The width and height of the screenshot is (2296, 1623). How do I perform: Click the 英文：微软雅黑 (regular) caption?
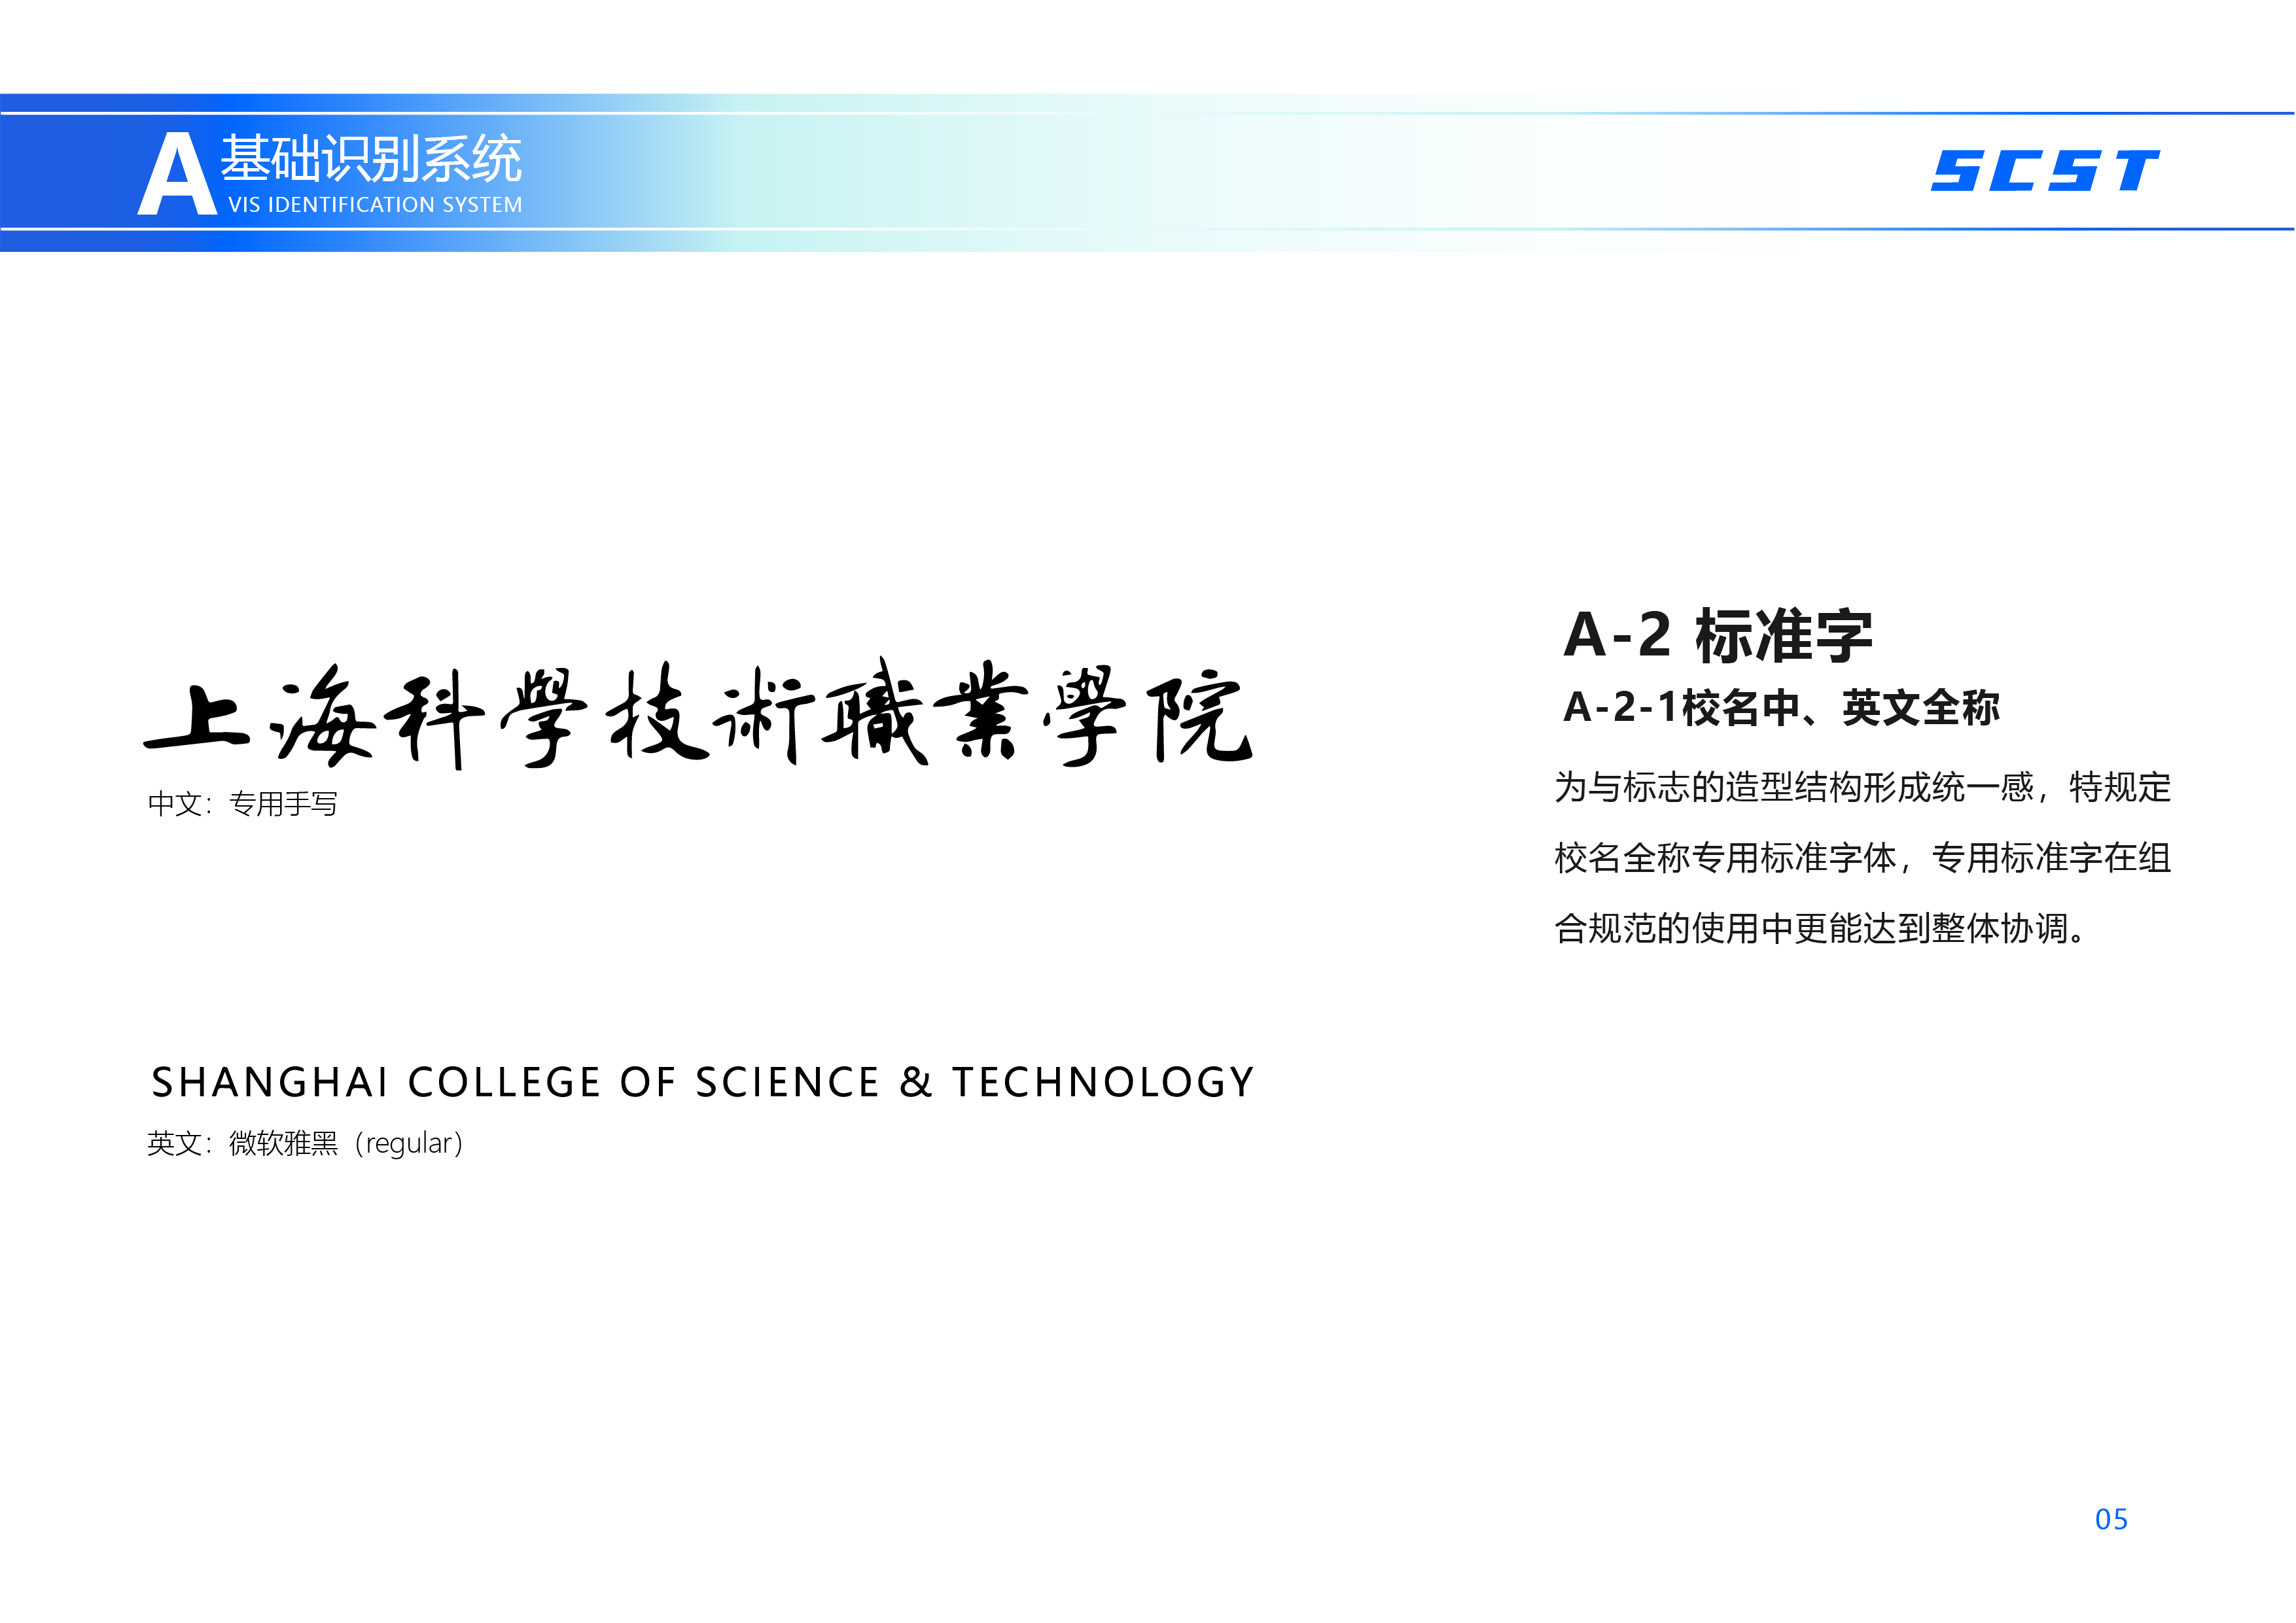[x=305, y=1143]
